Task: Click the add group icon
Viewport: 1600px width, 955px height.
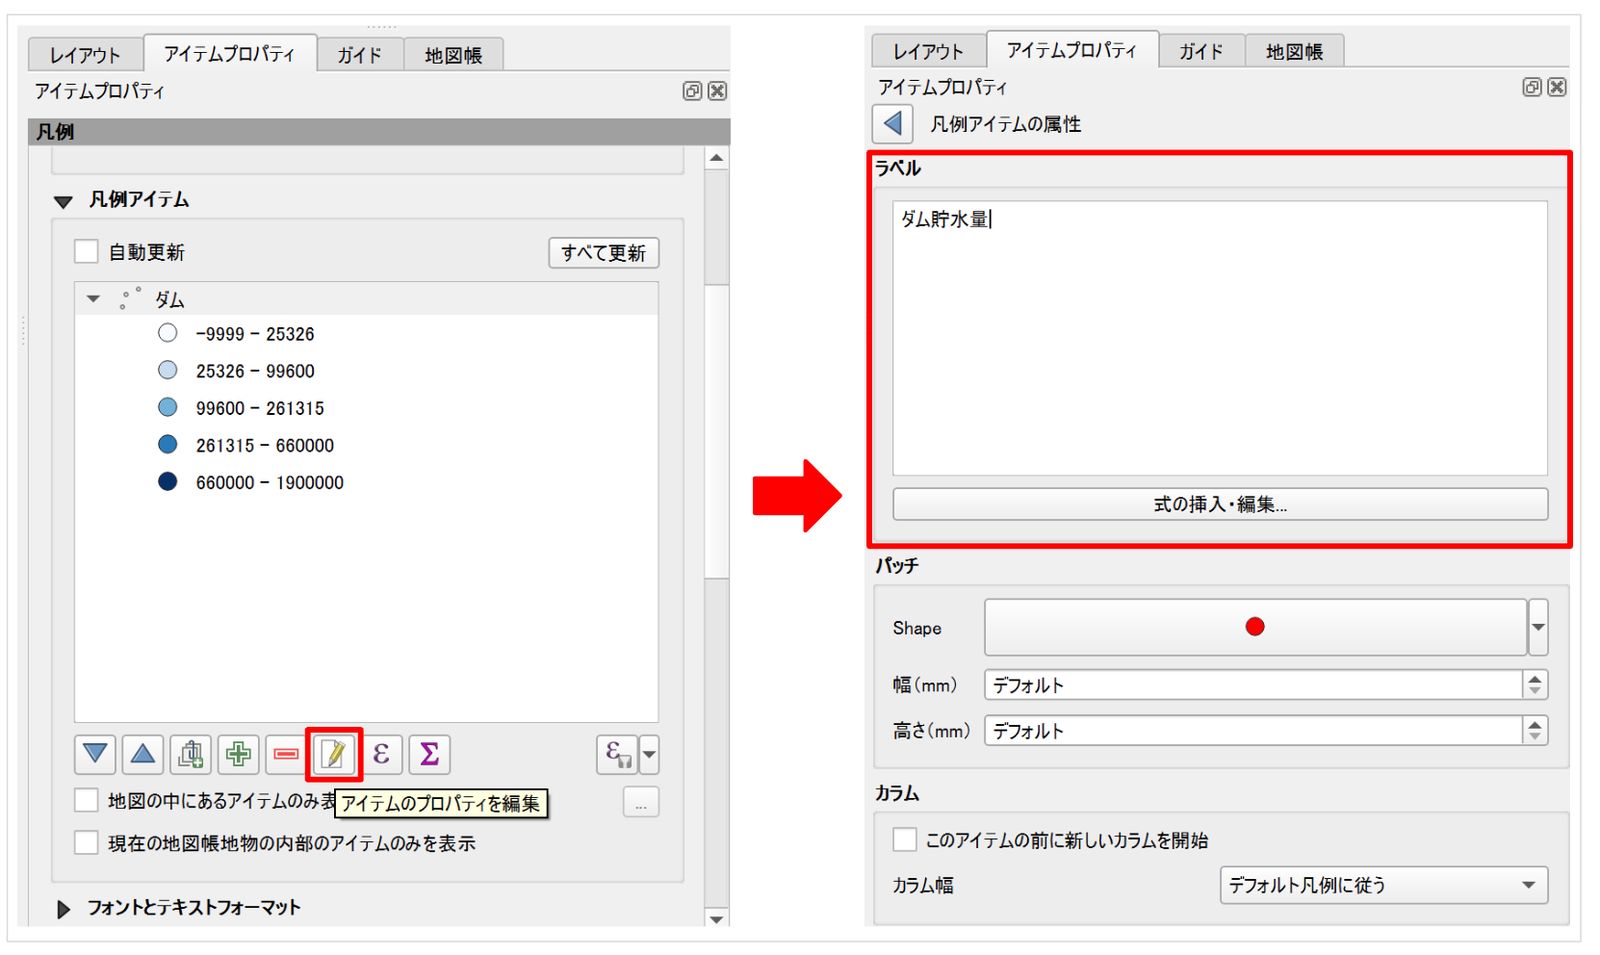Action: [x=190, y=754]
